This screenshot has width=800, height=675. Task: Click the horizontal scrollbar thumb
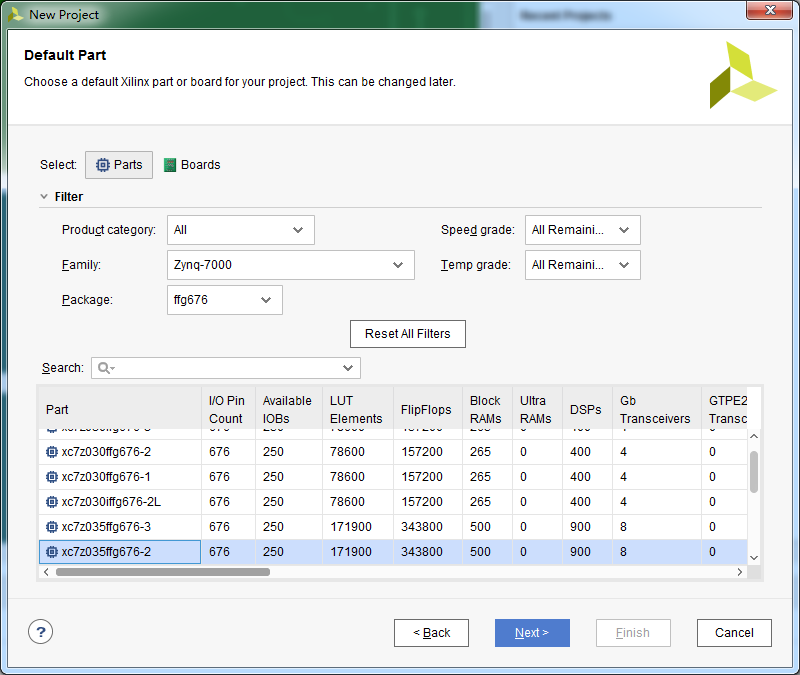point(163,572)
